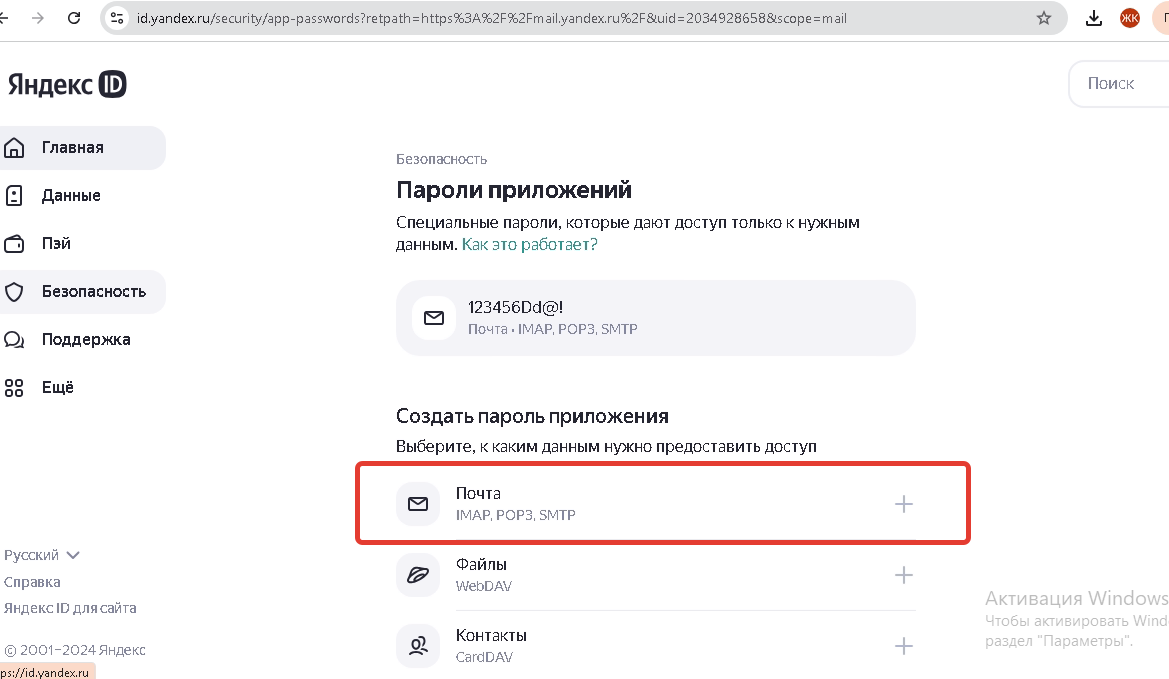This screenshot has height=679, width=1169.
Task: Click the Яндекс ID logo
Action: (x=67, y=84)
